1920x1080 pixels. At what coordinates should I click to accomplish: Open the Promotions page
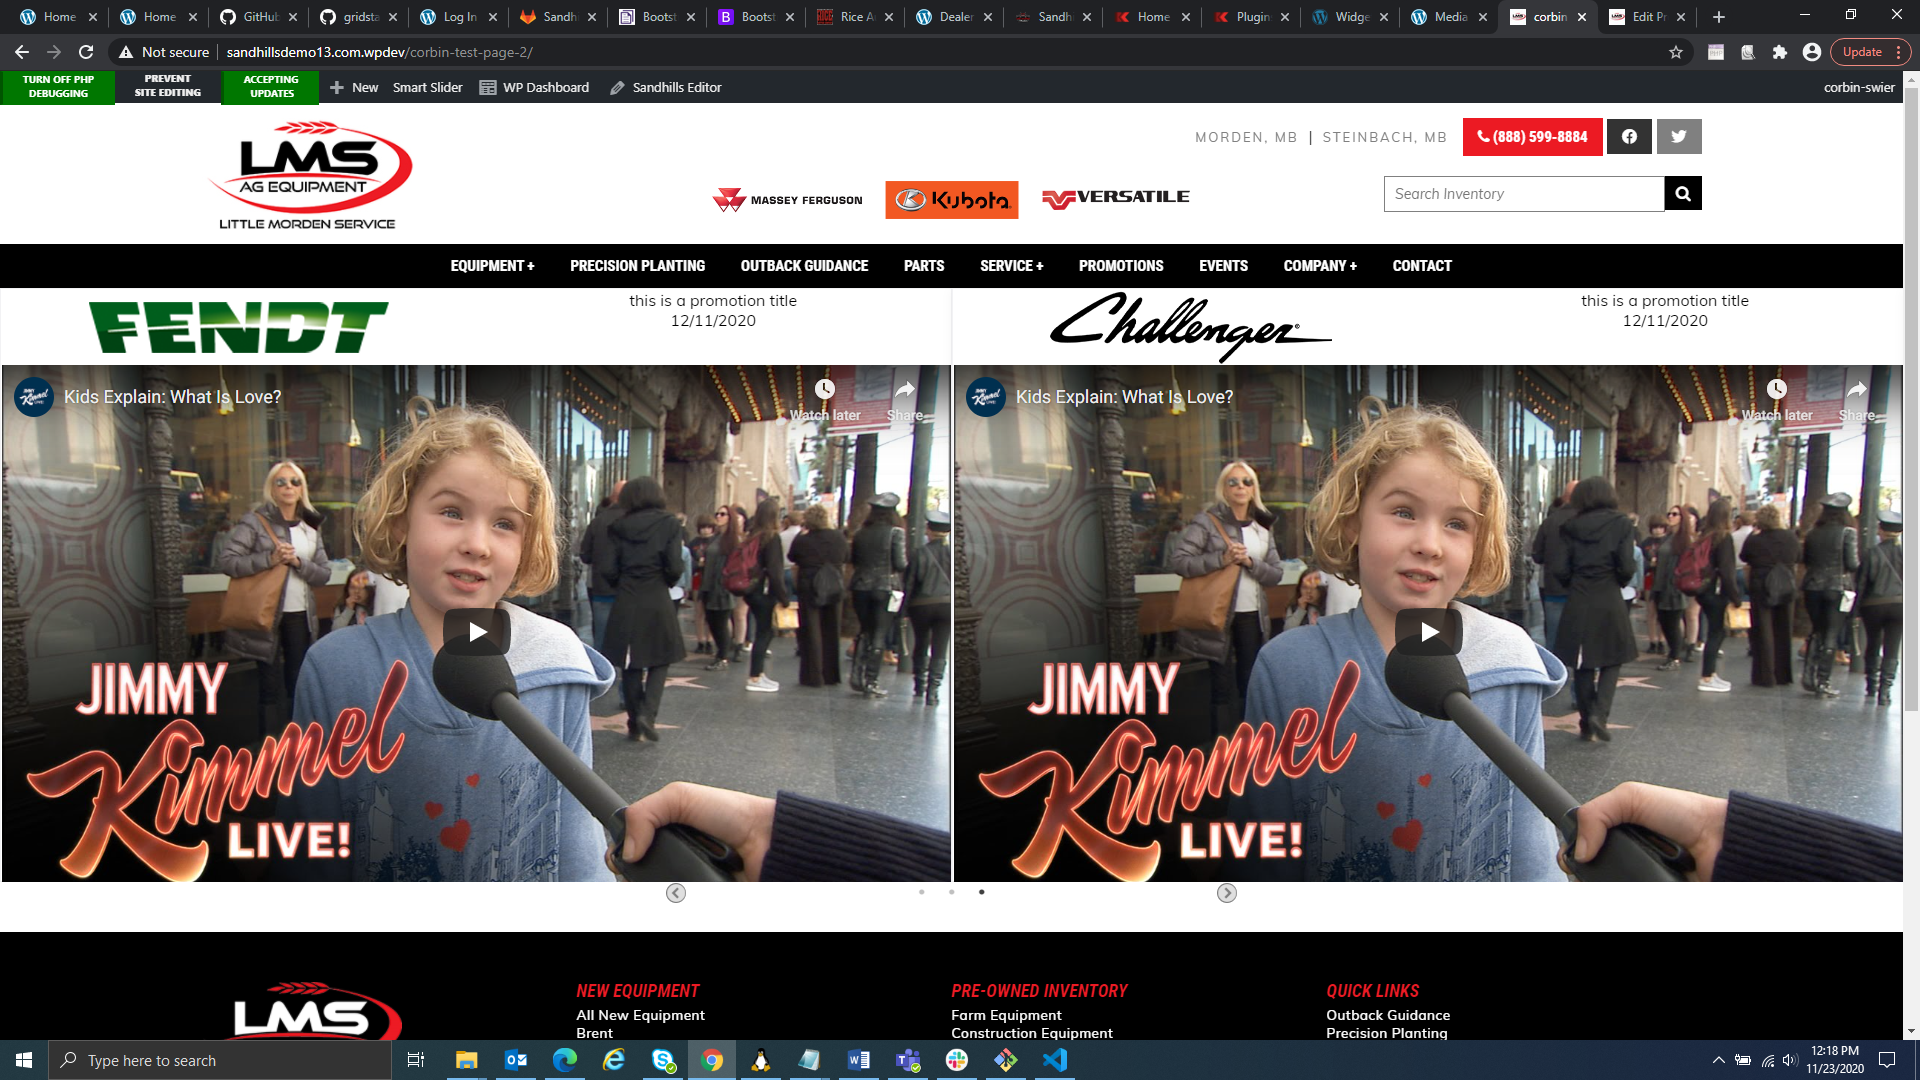1121,266
